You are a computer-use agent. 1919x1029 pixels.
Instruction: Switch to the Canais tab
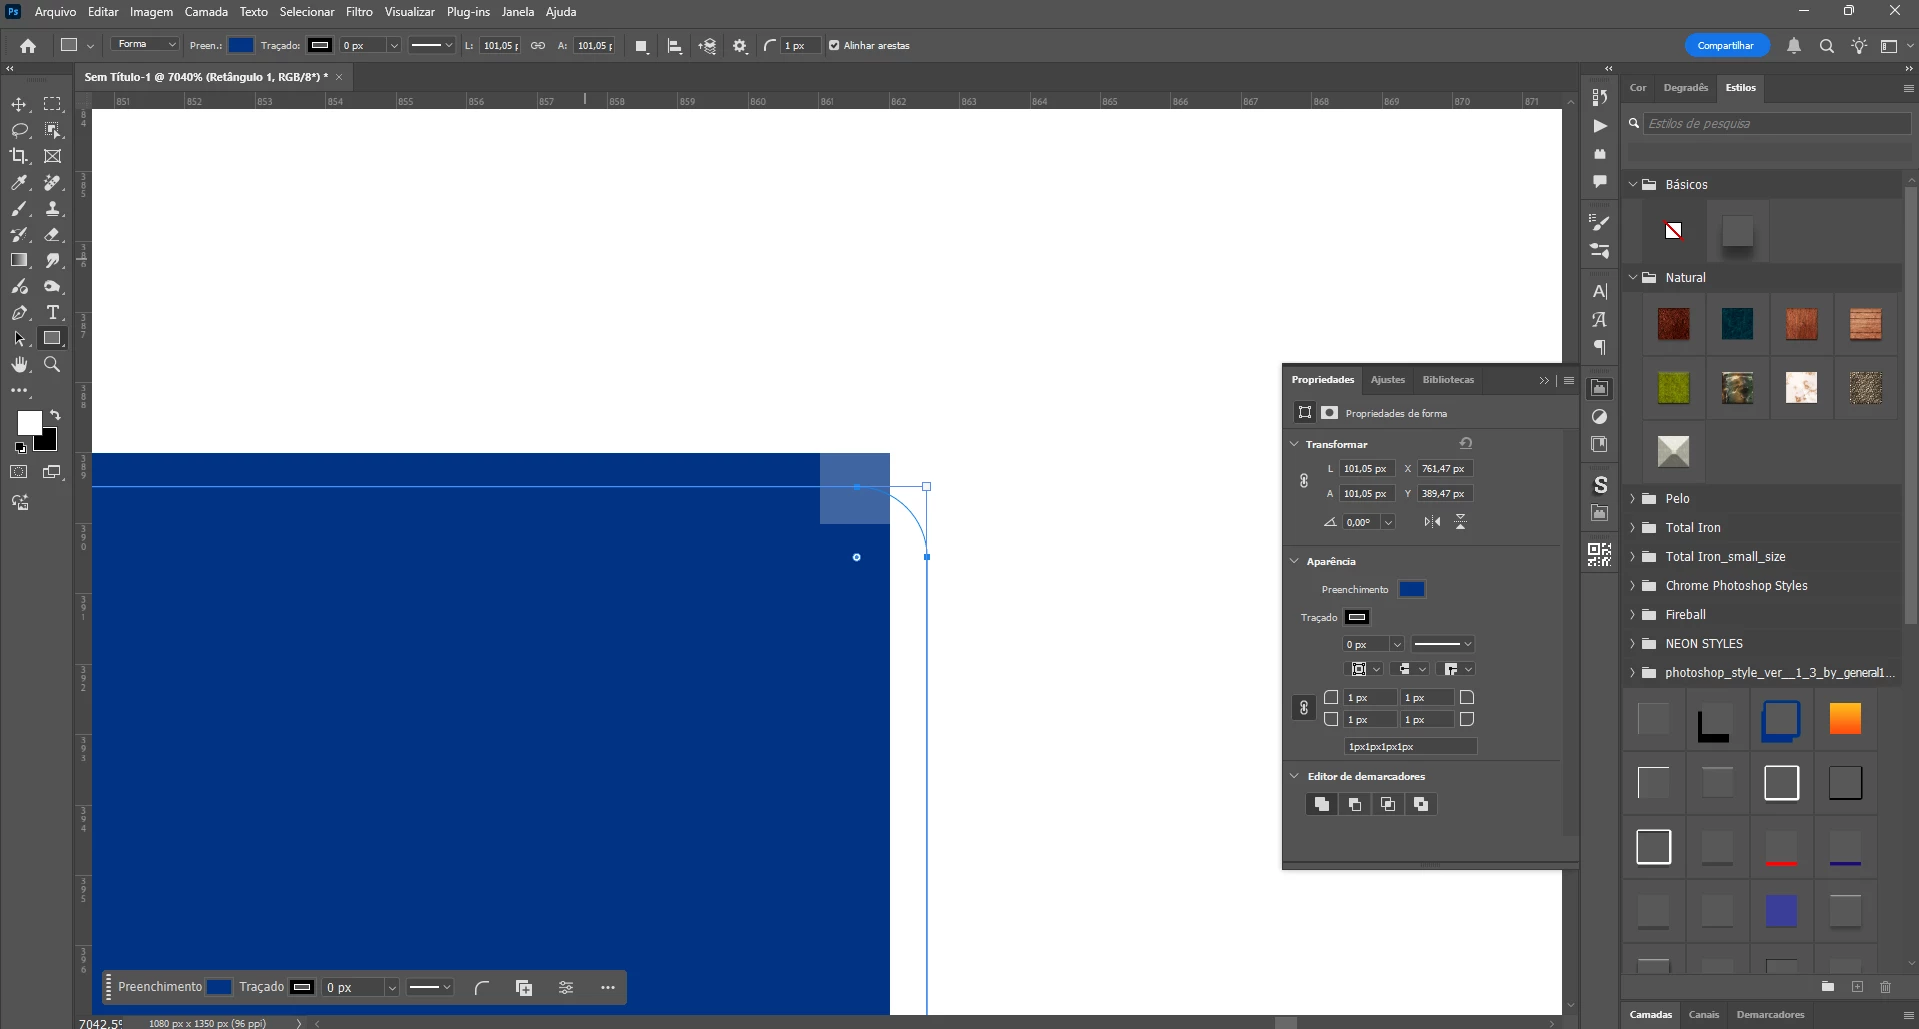[1704, 1015]
